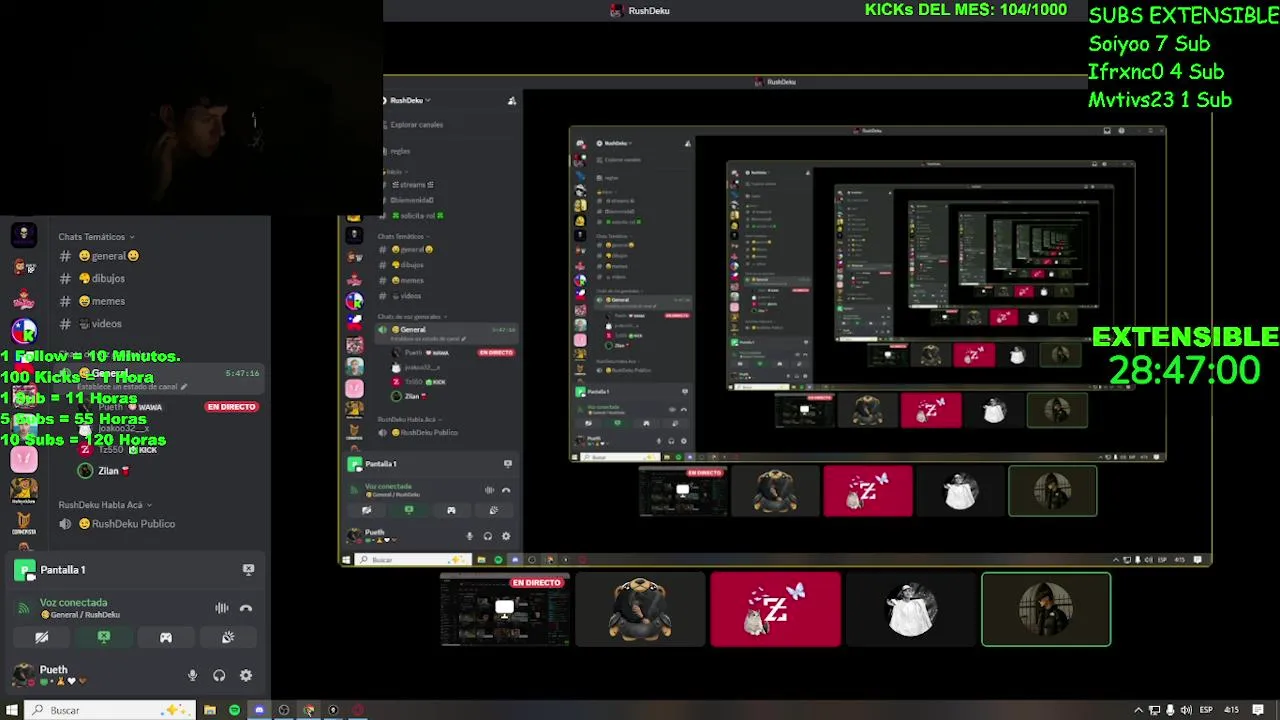The height and width of the screenshot is (720, 1280).
Task: Open Spotify from the taskbar
Action: (234, 710)
